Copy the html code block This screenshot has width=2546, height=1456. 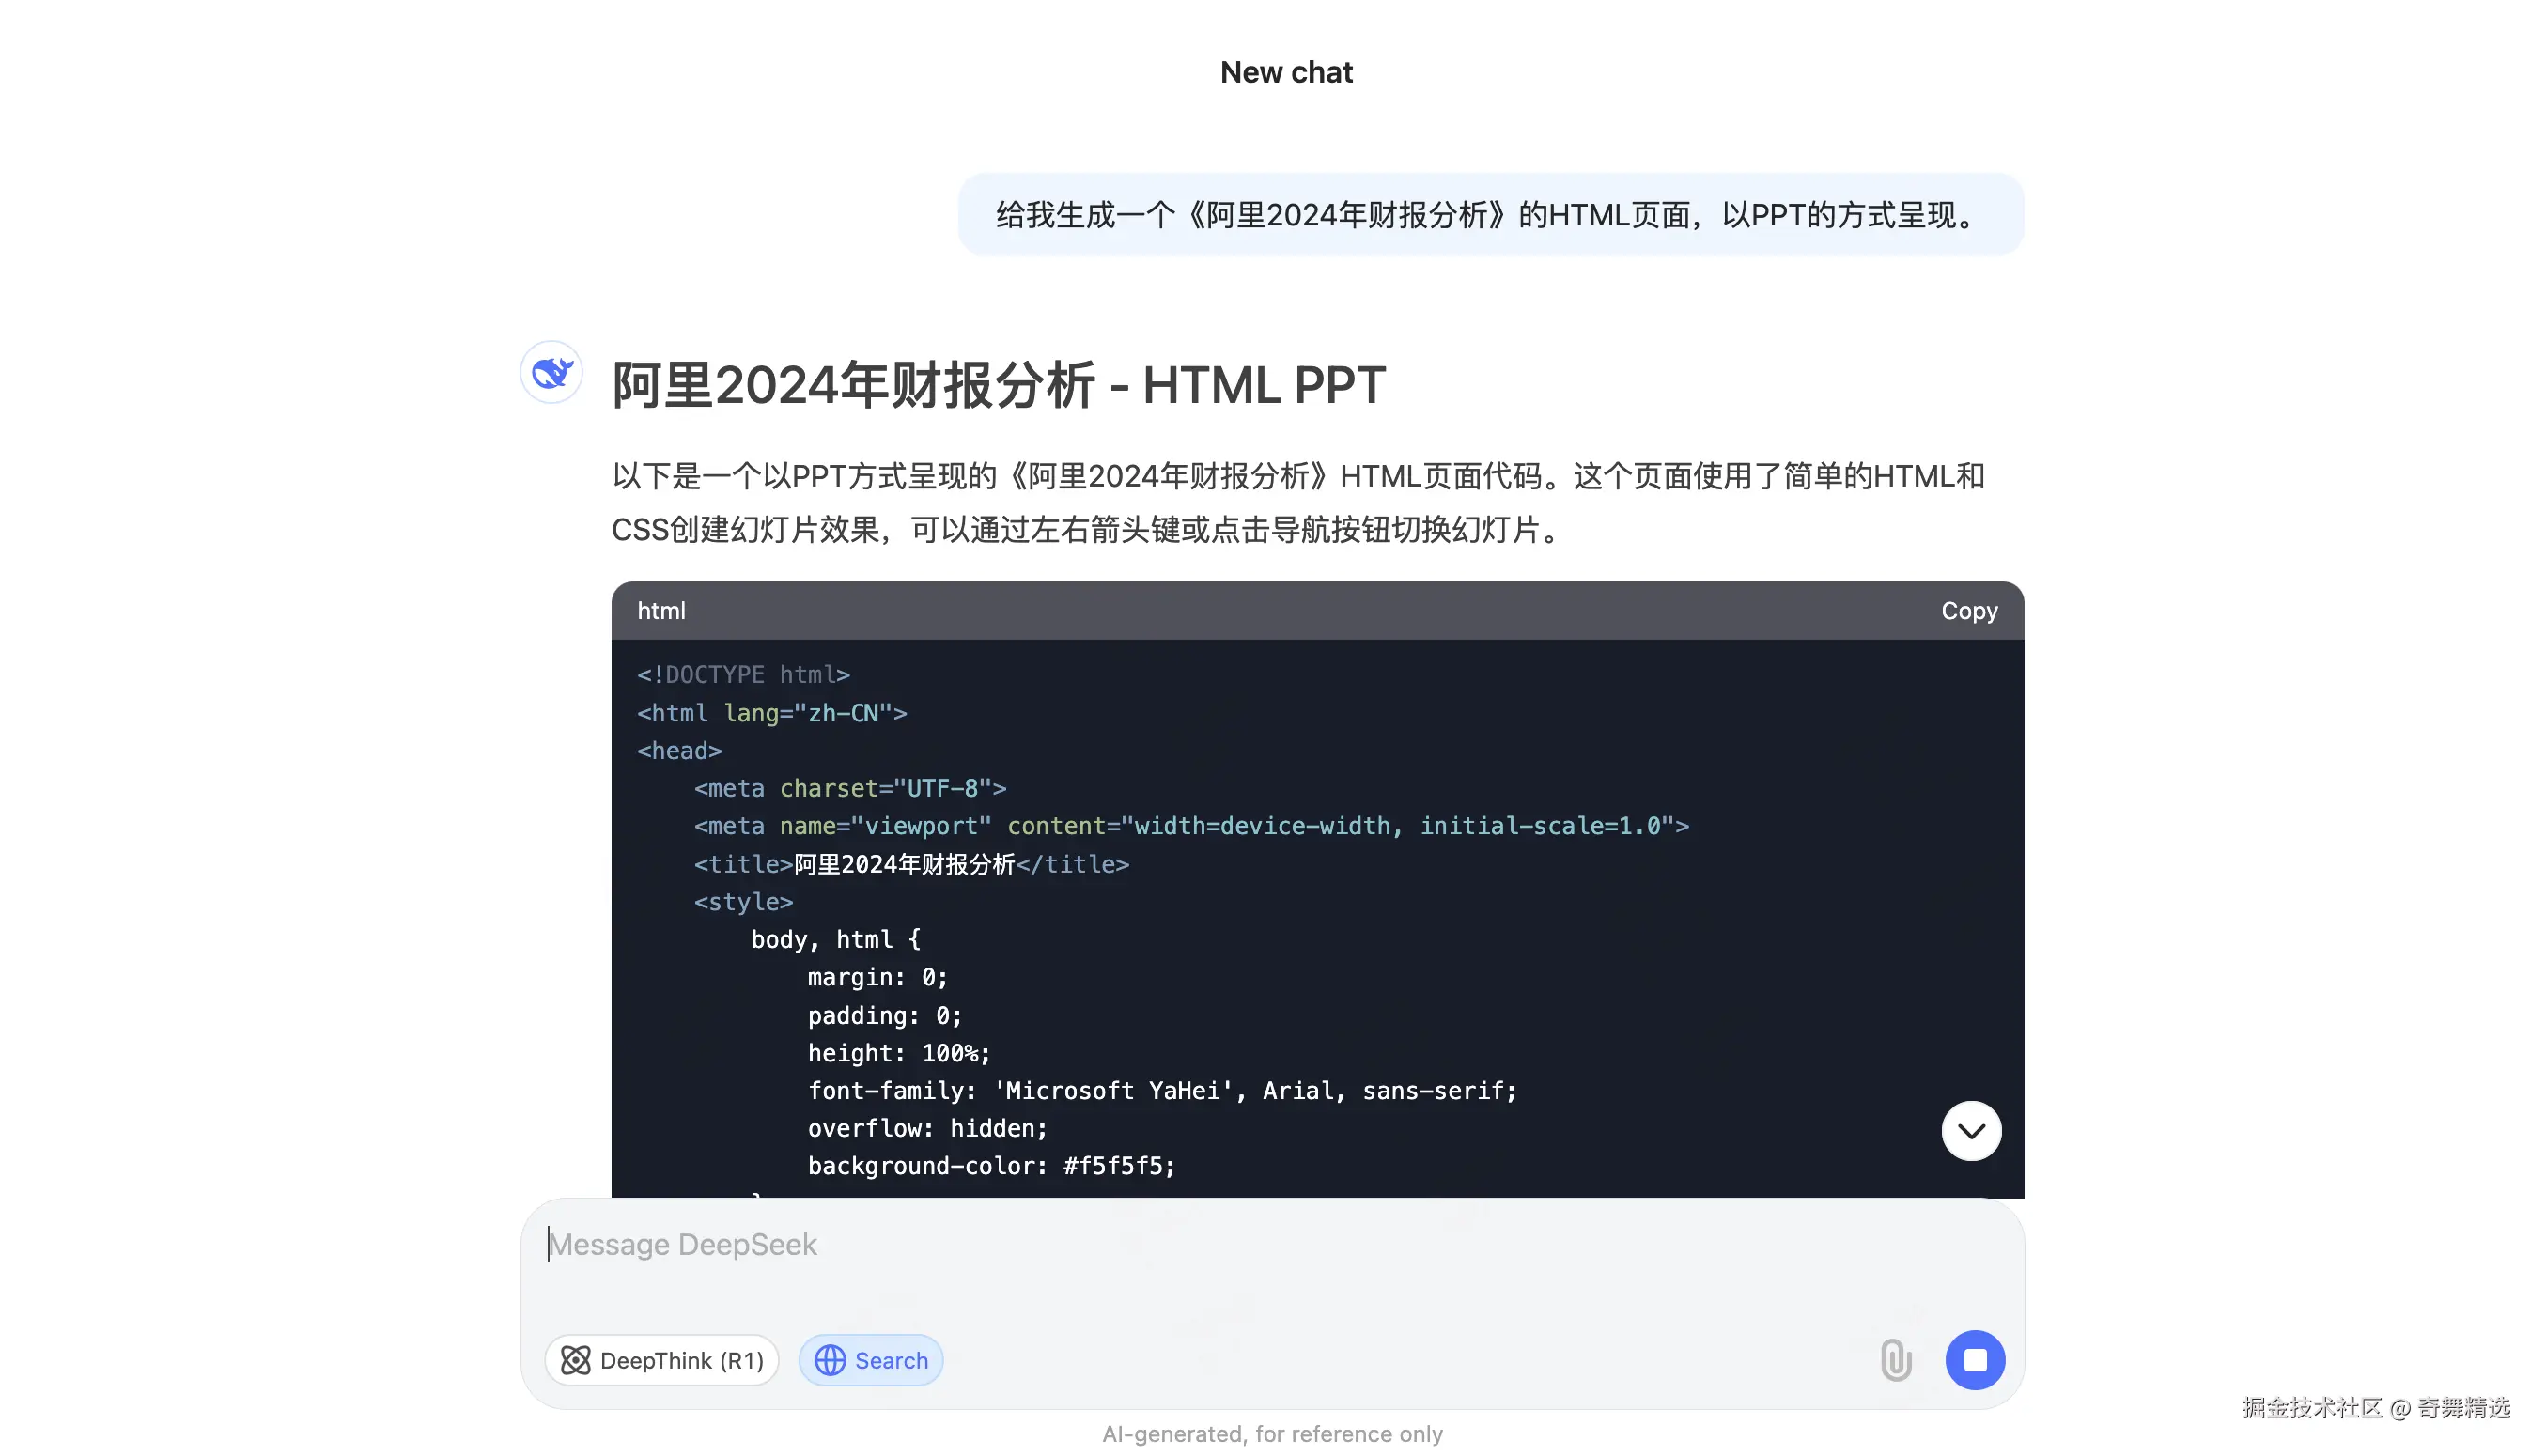point(1969,611)
